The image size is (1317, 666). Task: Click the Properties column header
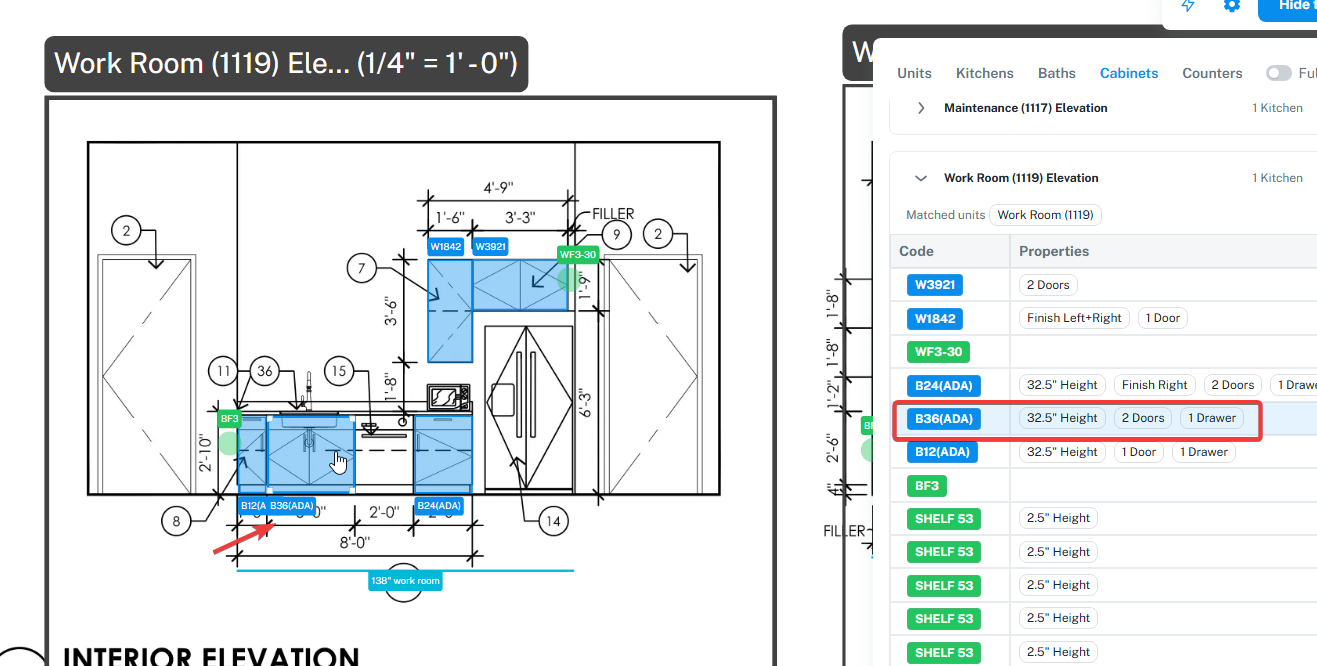tap(1054, 251)
